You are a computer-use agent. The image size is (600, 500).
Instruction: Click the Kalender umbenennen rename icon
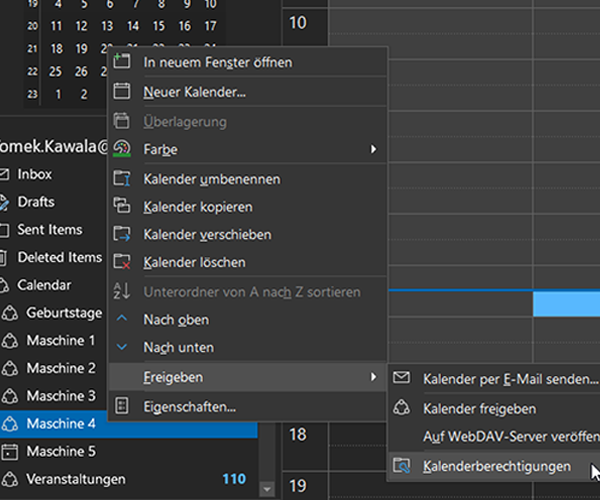coord(123,179)
